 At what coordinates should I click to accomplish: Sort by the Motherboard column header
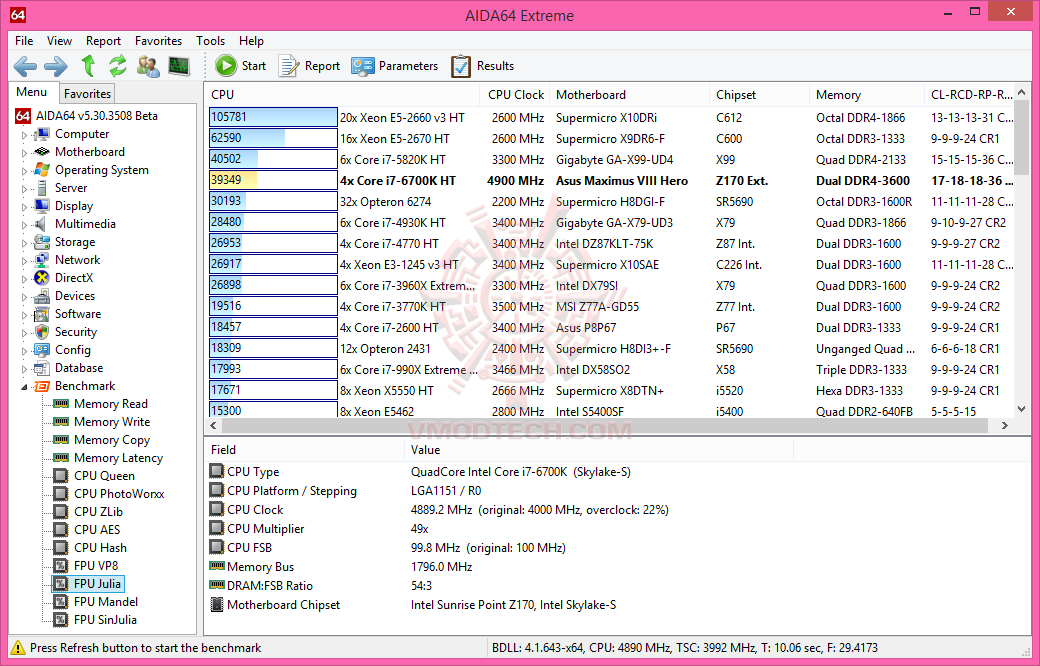[x=629, y=95]
